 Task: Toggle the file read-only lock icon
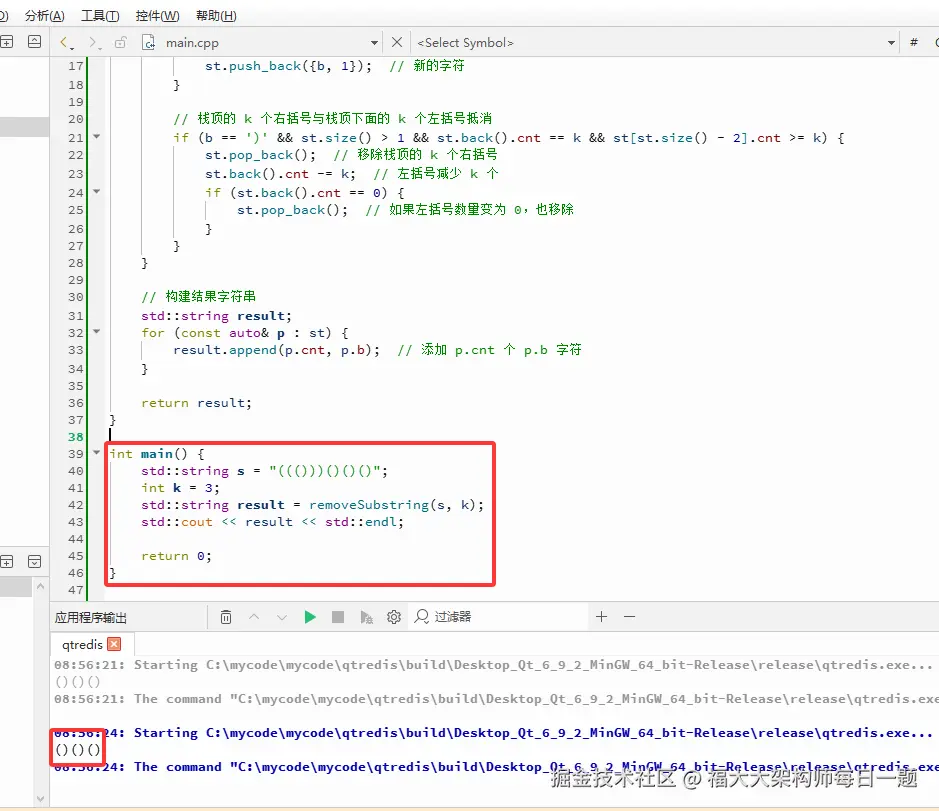(x=120, y=42)
